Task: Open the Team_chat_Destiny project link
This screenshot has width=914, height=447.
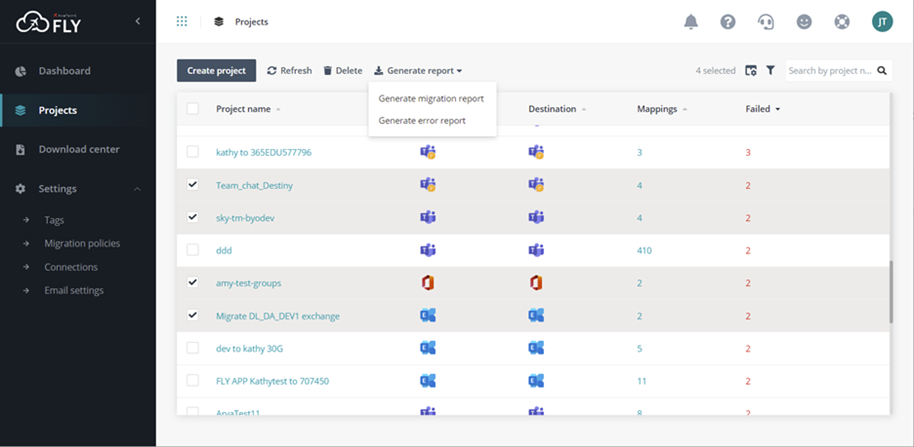Action: click(x=254, y=186)
